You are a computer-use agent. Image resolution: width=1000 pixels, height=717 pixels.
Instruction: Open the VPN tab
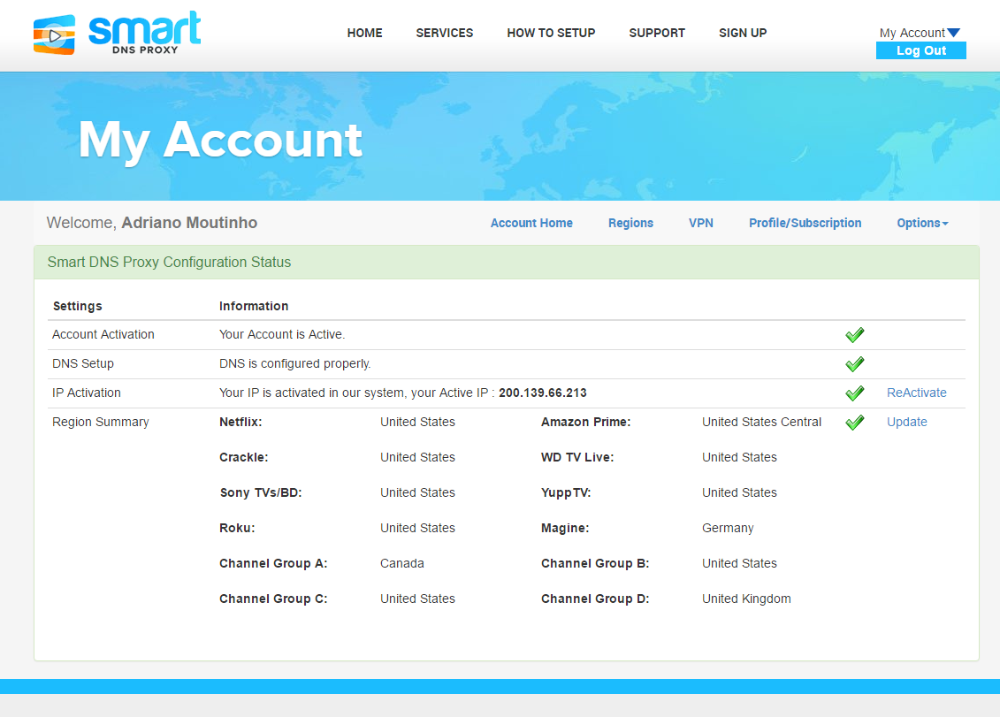pos(701,223)
